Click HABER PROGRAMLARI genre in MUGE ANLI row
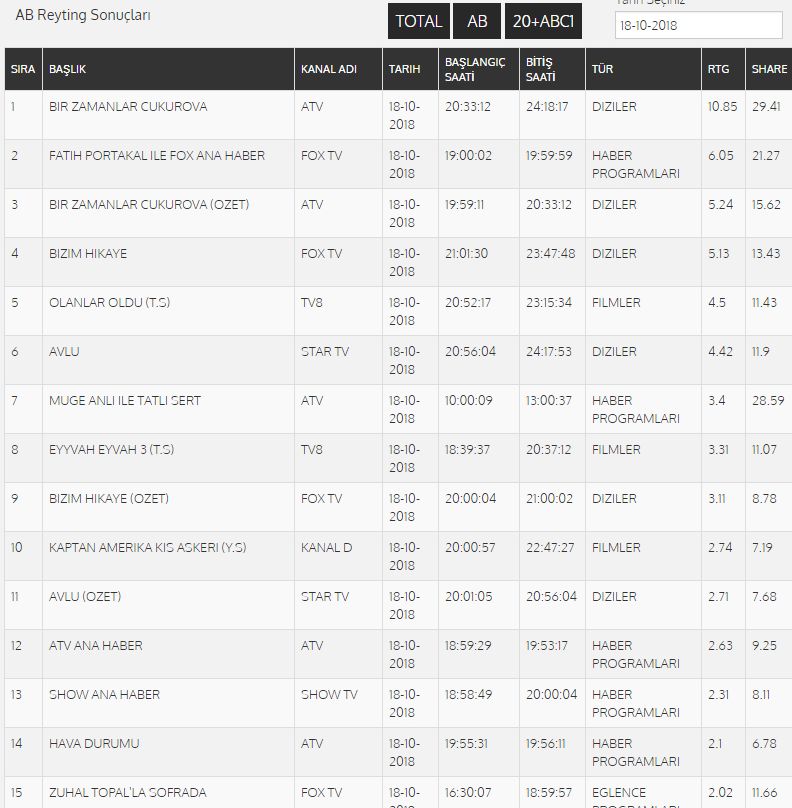The height and width of the screenshot is (808, 792). click(x=635, y=409)
